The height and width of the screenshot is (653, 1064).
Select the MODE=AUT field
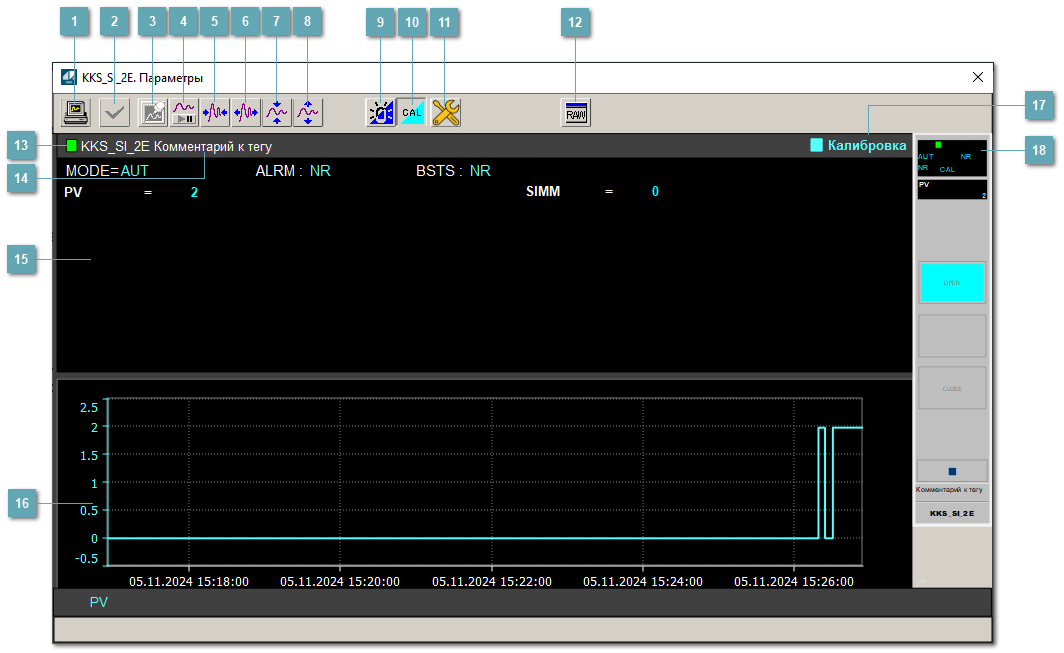107,171
